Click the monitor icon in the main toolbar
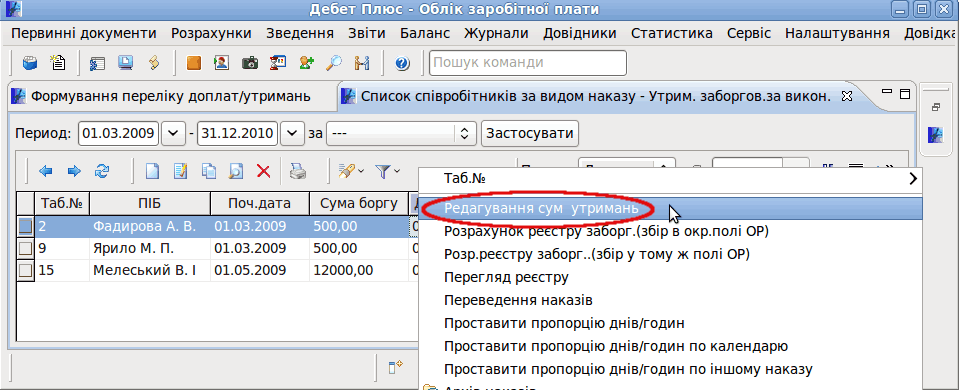Viewport: 959px width, 390px height. click(125, 62)
